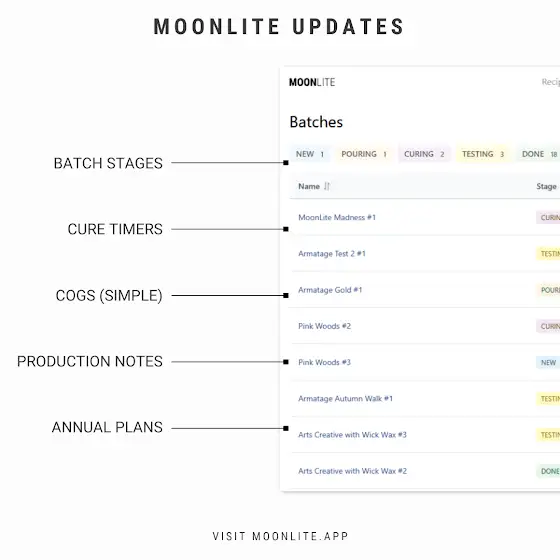This screenshot has height=560, width=560.
Task: Click the DONE badge on Wick Wax #2
Action: (548, 471)
